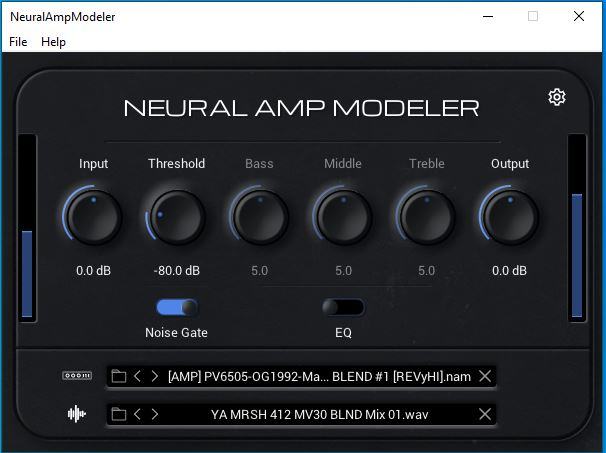The height and width of the screenshot is (453, 606).
Task: Click the Noise Gate label
Action: [x=176, y=333]
